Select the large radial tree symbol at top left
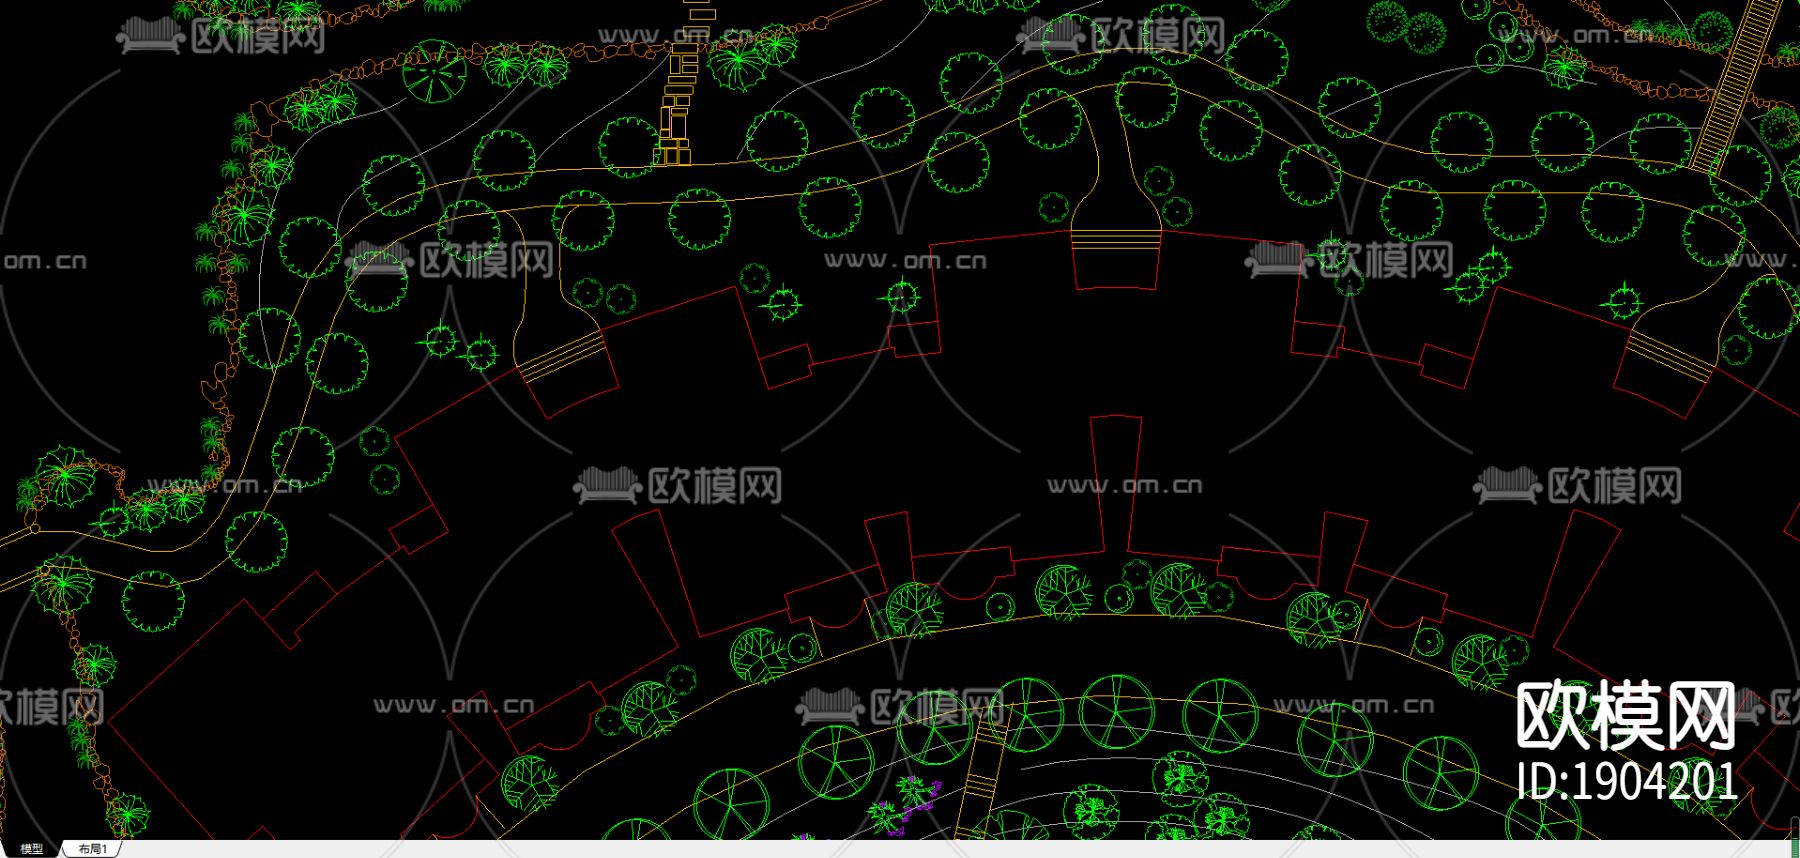This screenshot has width=1800, height=858. pyautogui.click(x=434, y=72)
